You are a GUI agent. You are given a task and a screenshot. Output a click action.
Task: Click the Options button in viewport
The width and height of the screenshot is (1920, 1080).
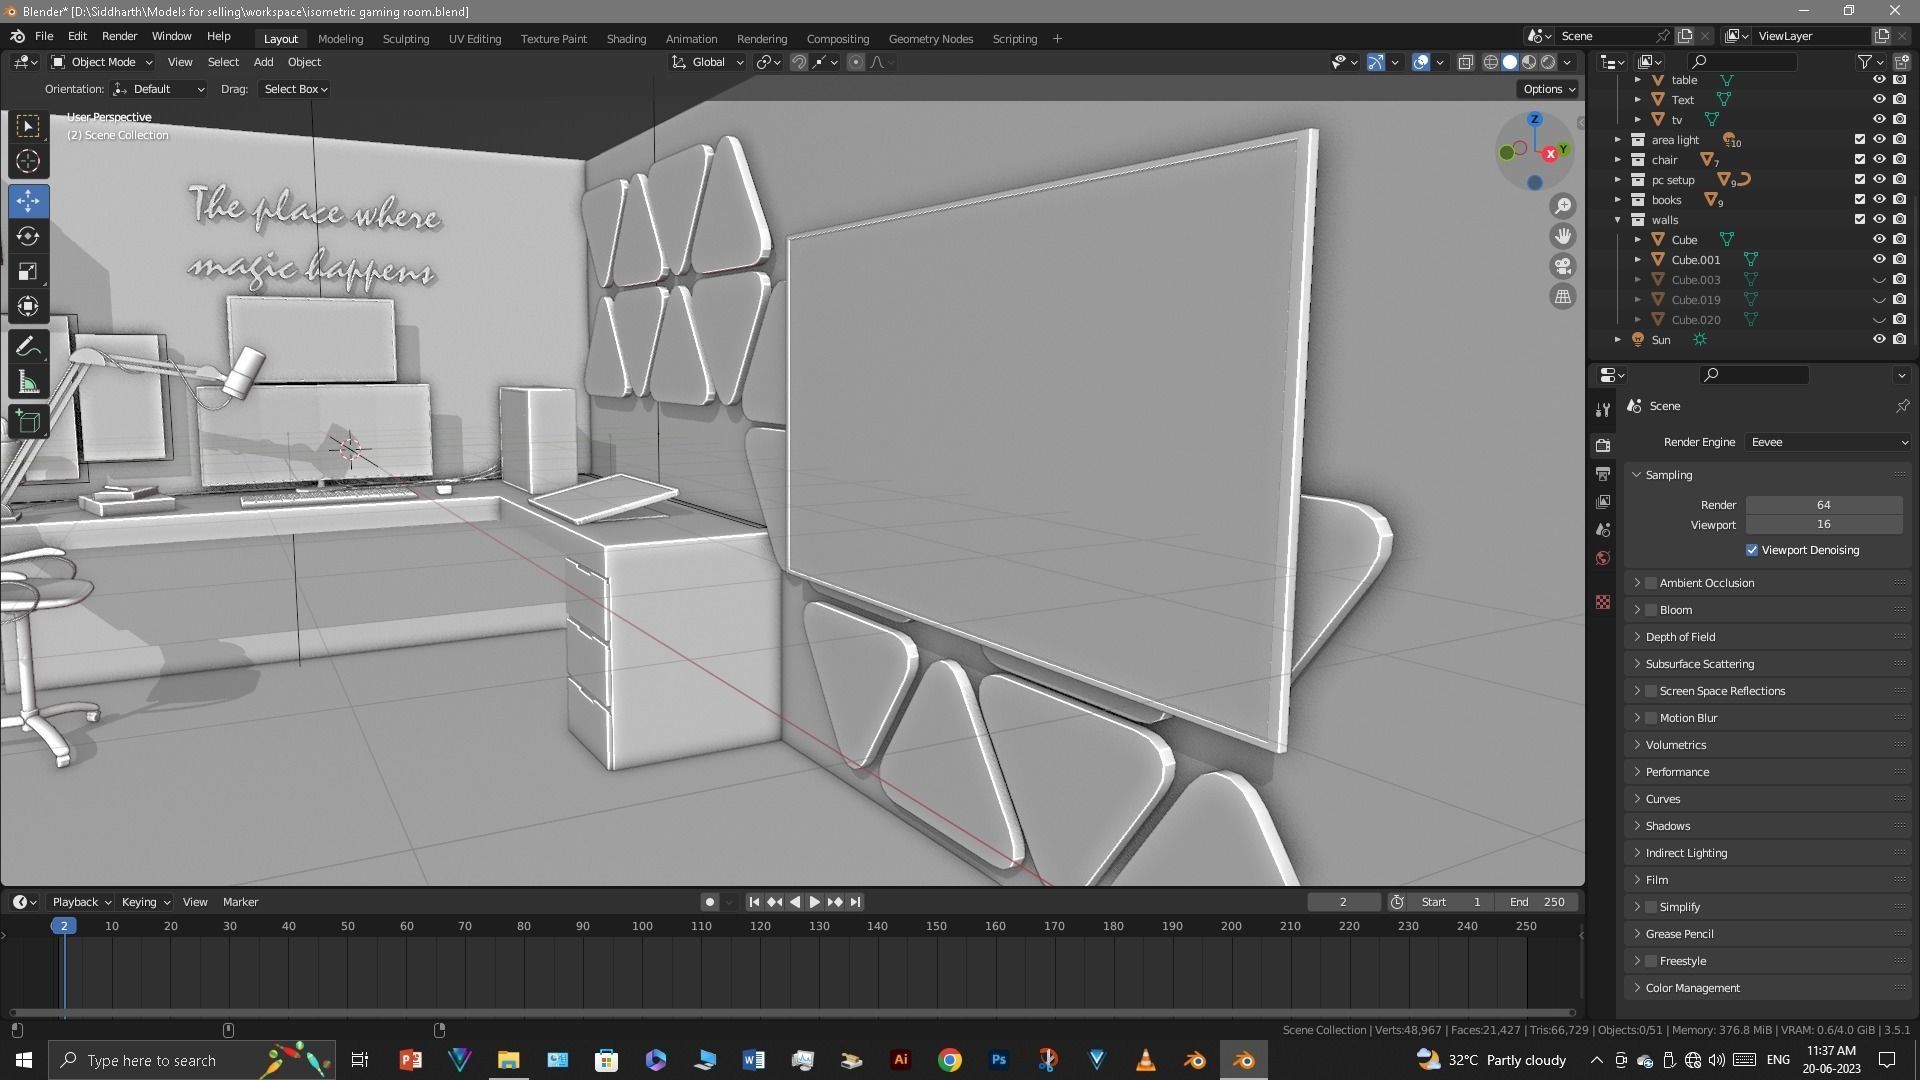(1549, 89)
